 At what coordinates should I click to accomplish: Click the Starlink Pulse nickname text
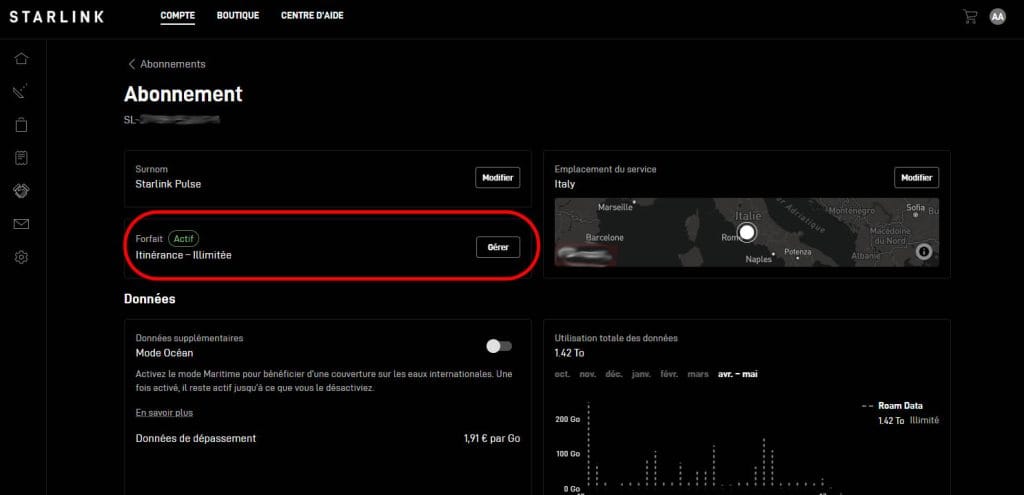(168, 184)
